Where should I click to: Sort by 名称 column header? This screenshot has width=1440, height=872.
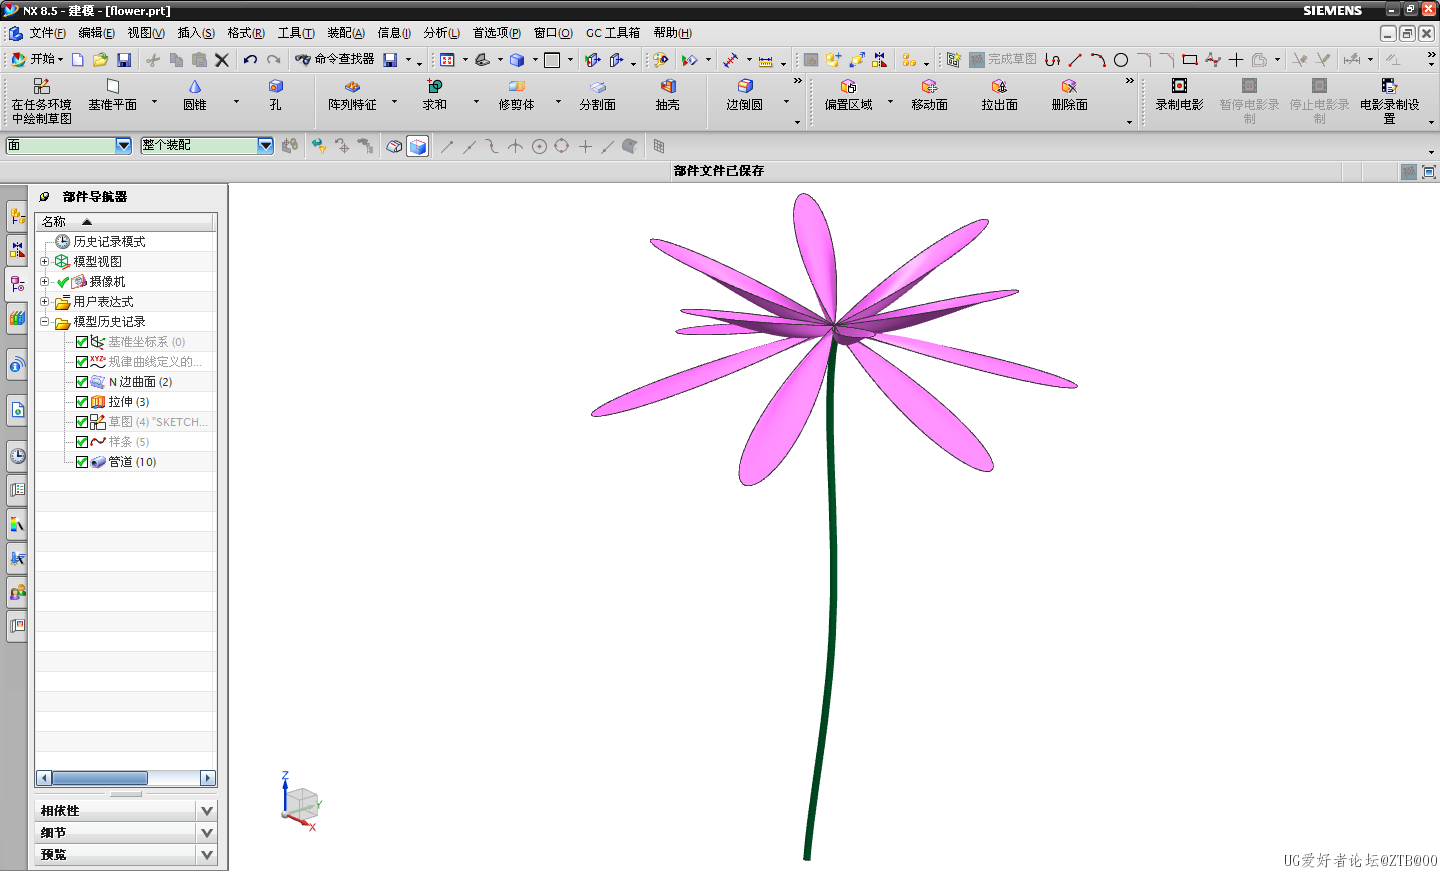tap(126, 222)
